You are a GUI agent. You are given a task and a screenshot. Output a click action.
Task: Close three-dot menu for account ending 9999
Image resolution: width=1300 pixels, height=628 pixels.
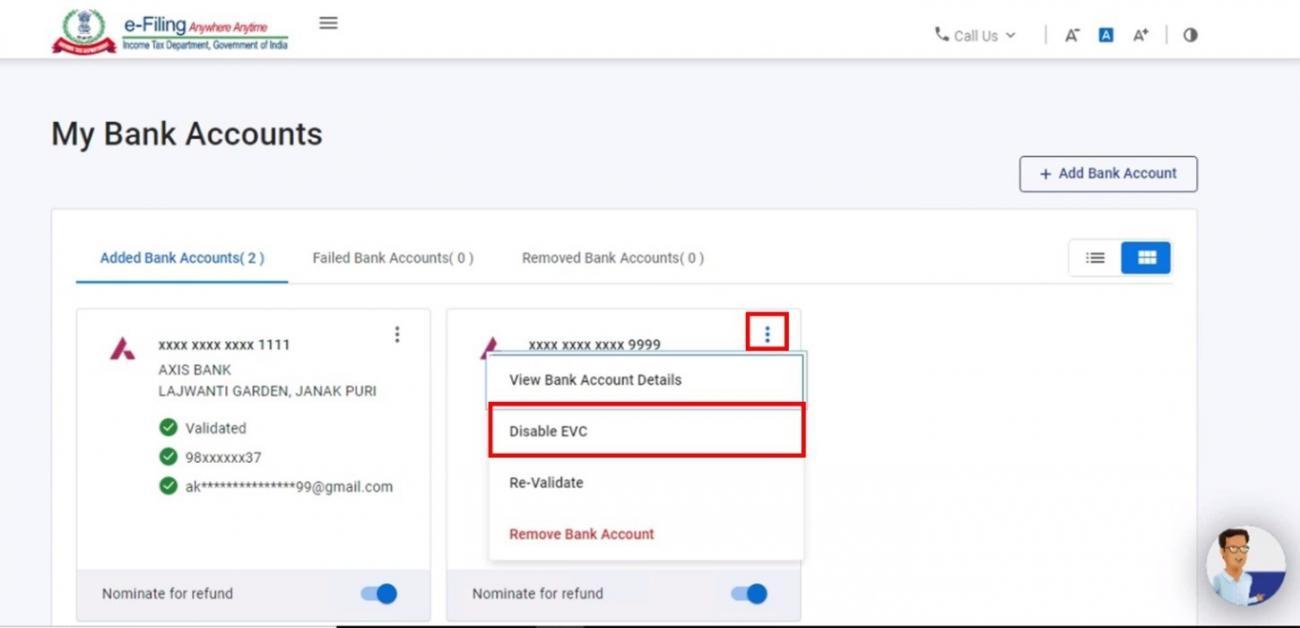point(767,333)
